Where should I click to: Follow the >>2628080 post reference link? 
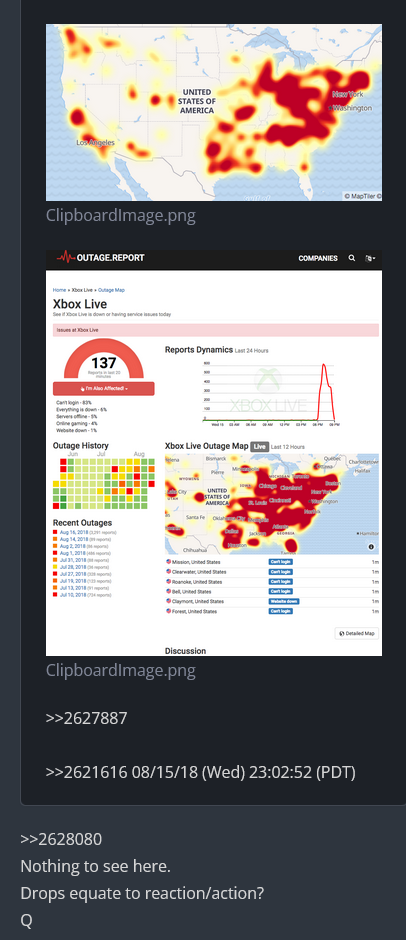tap(61, 839)
